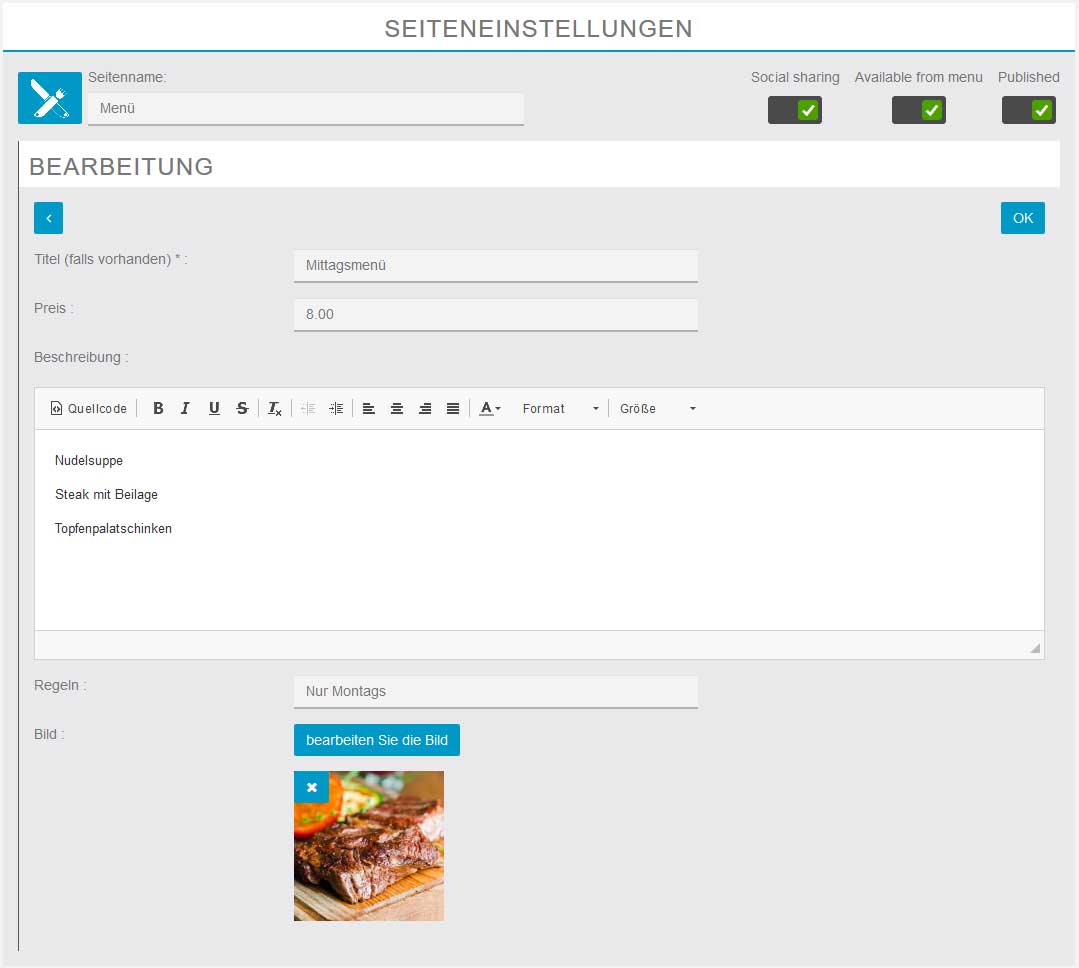Click the bearbeiten Sie die Bild button
Viewport: 1079px width, 968px height.
[376, 740]
